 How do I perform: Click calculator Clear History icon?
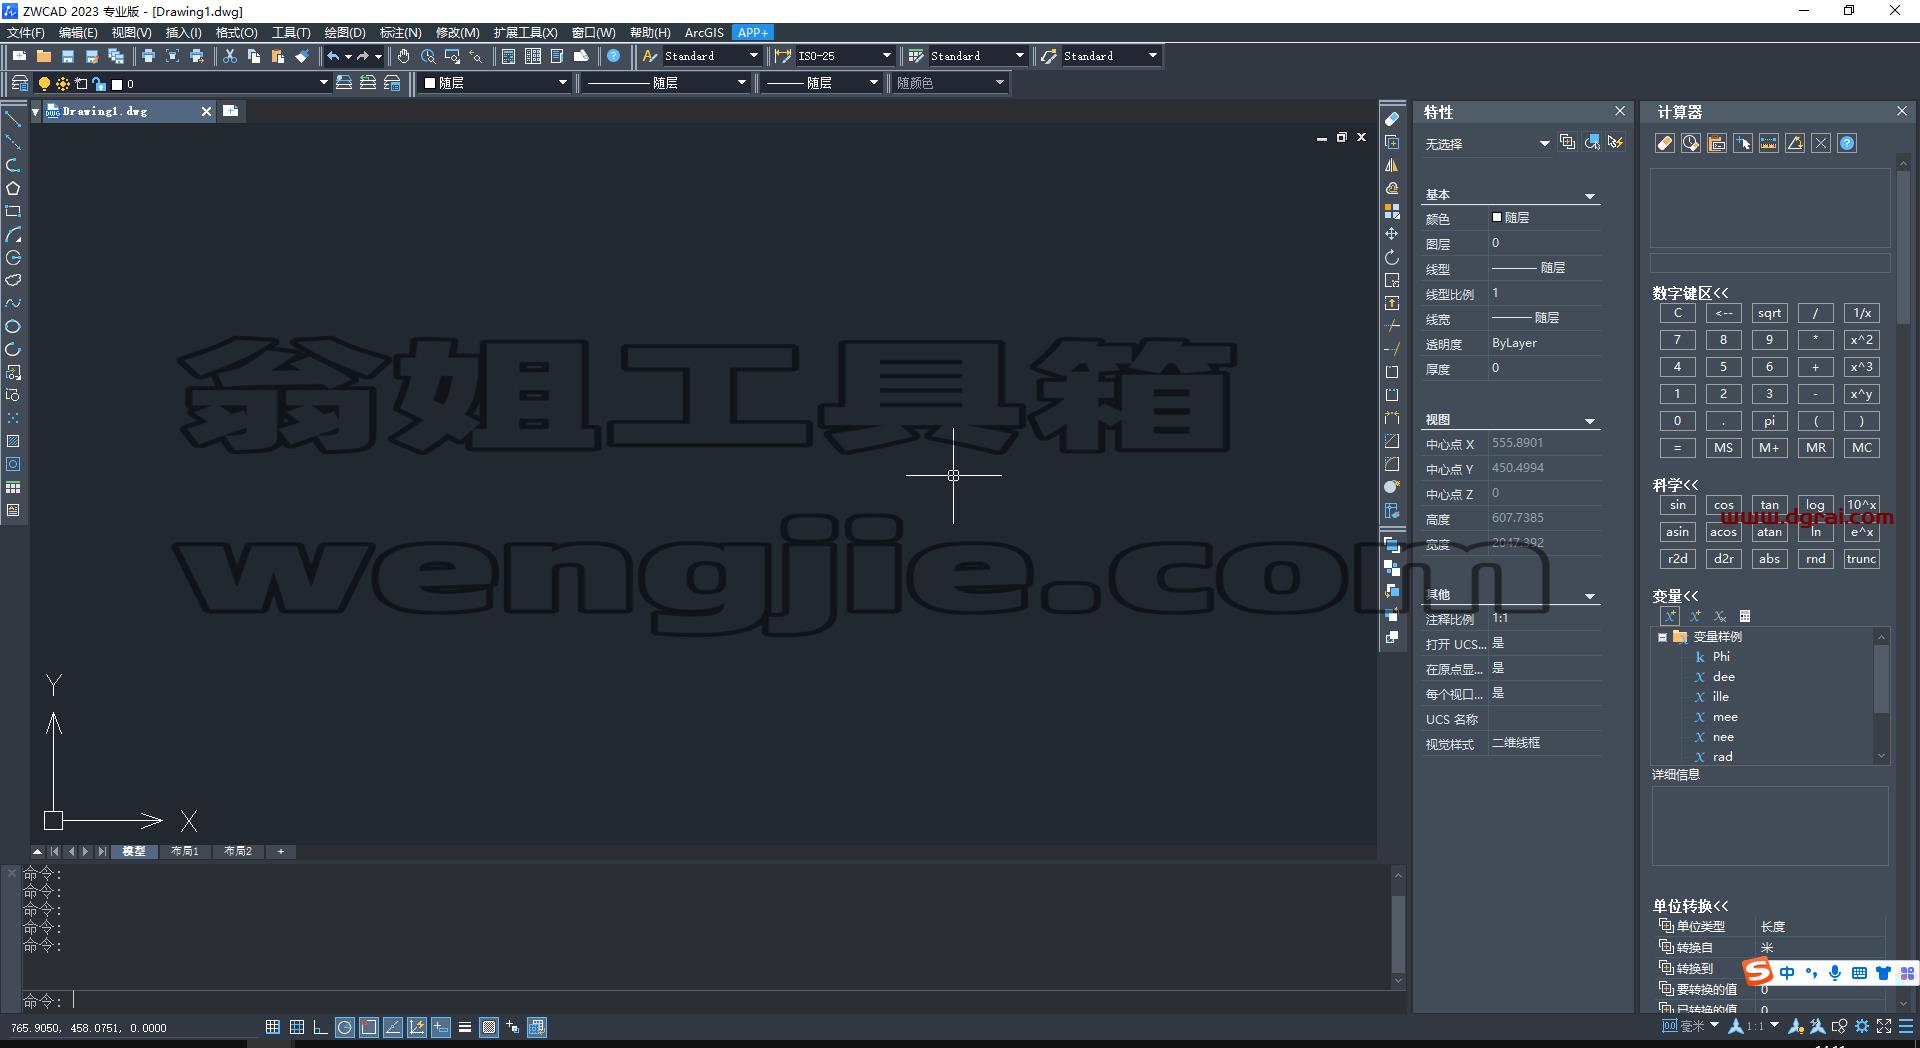coord(1691,143)
